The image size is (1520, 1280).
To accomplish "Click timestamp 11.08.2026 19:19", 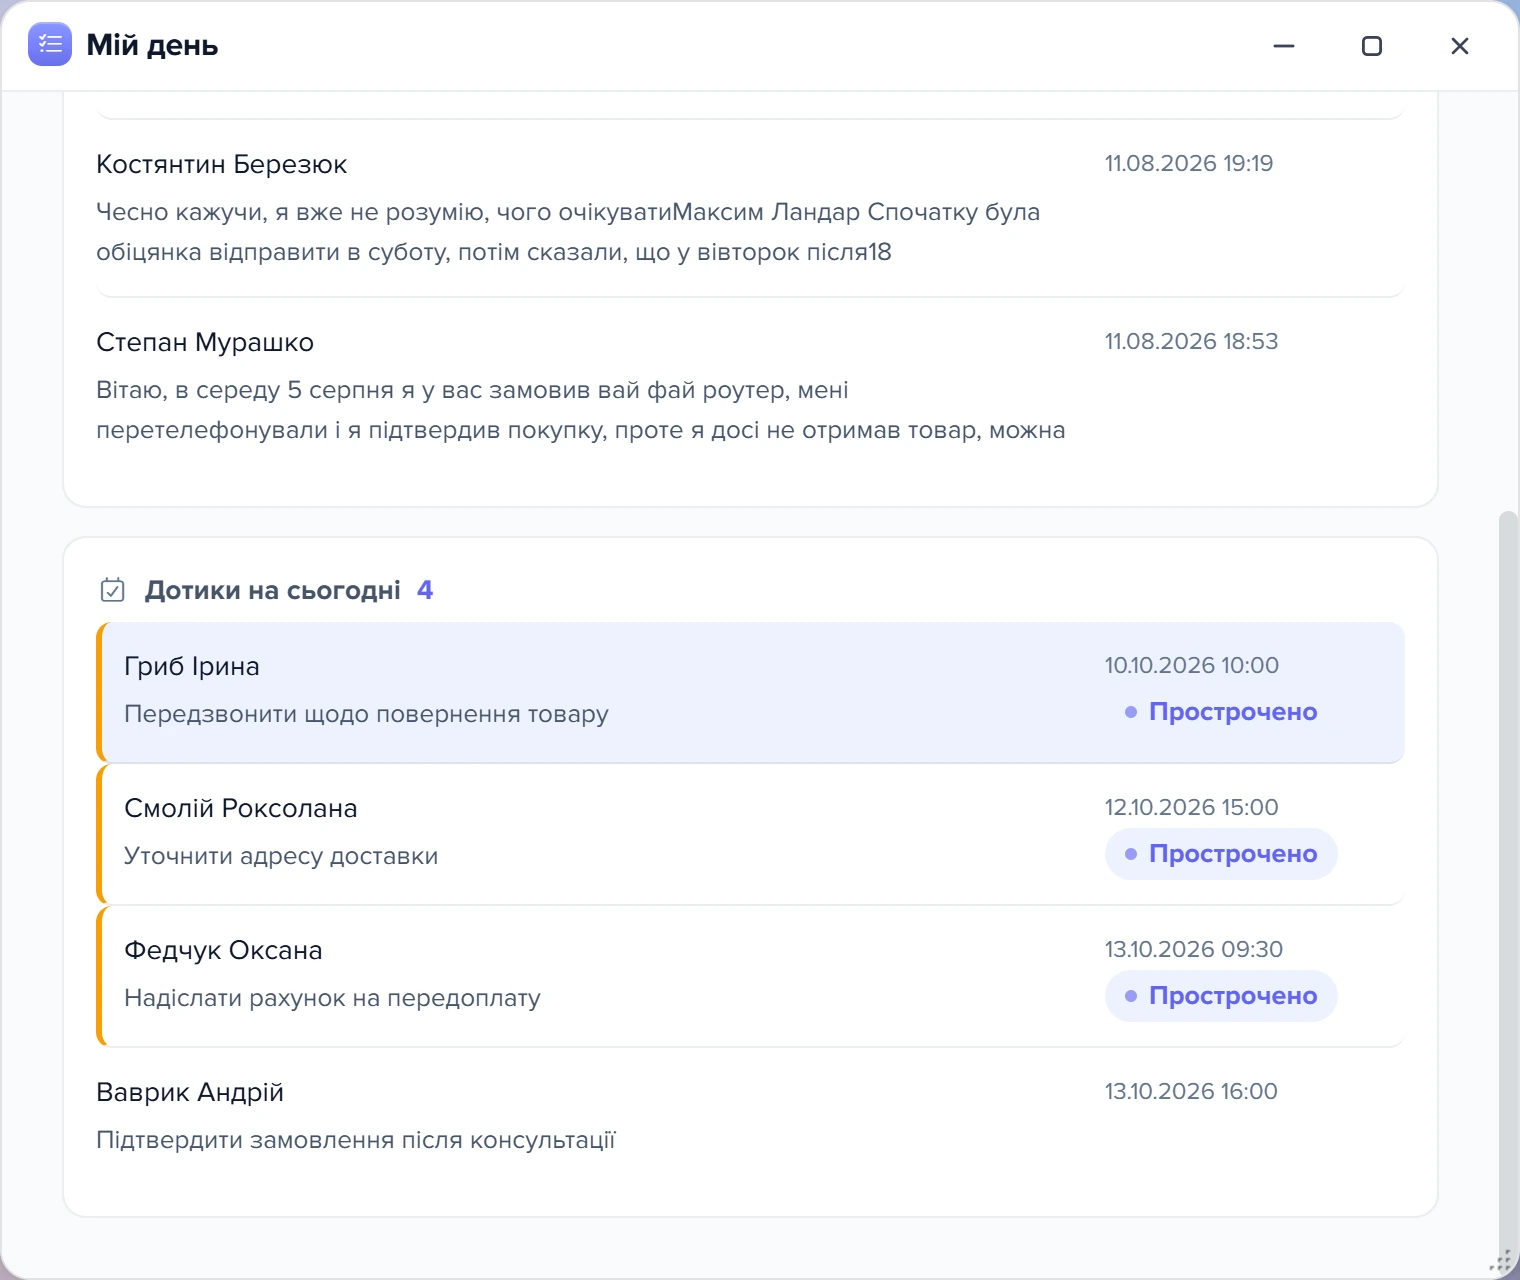I will pos(1189,163).
